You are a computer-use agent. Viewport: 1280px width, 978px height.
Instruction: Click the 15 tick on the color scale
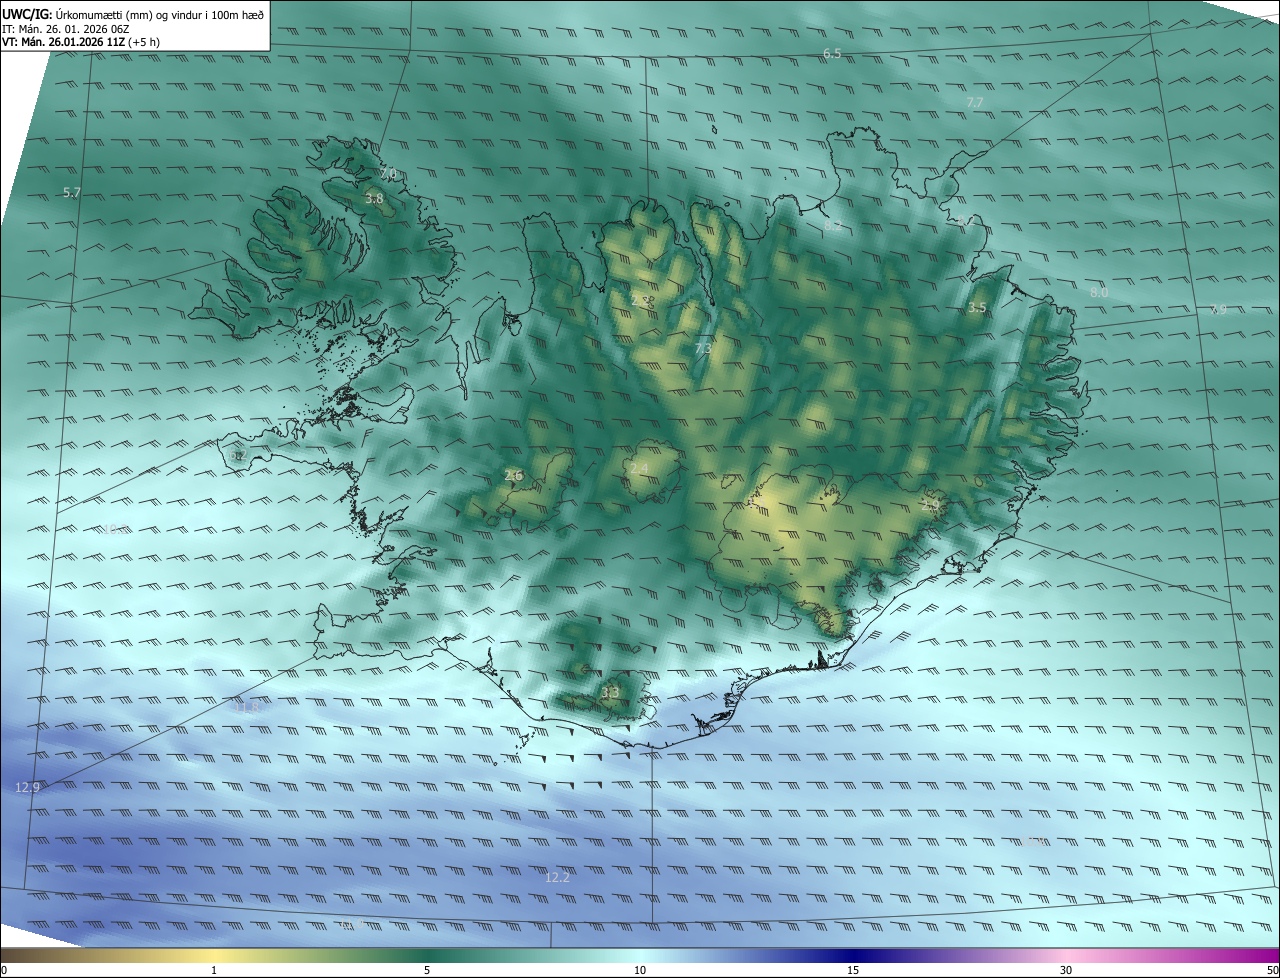coord(853,970)
